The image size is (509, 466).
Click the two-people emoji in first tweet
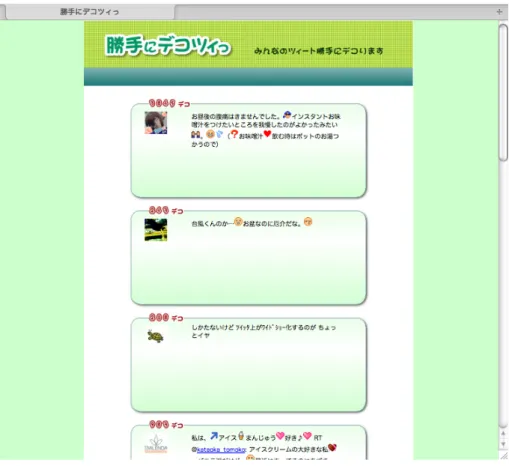(196, 134)
